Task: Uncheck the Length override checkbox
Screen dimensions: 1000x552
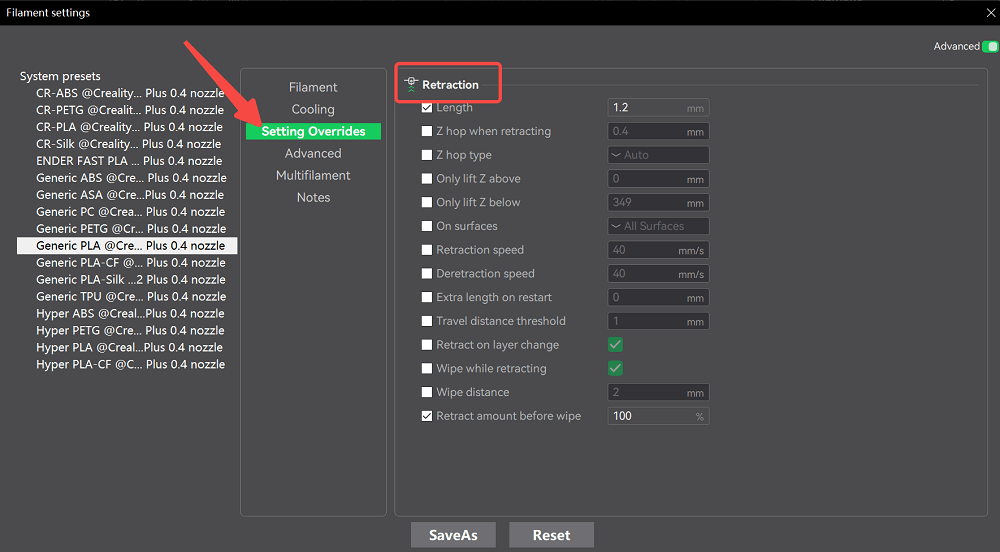Action: click(427, 108)
